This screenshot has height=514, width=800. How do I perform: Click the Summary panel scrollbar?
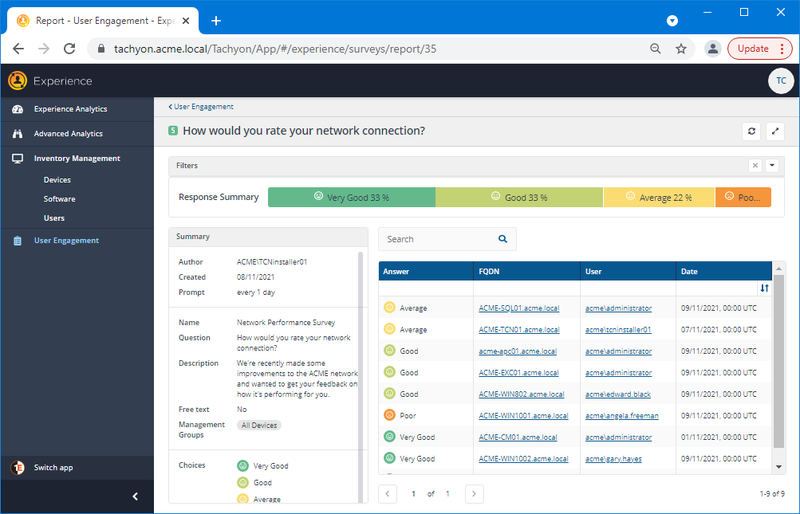361,378
